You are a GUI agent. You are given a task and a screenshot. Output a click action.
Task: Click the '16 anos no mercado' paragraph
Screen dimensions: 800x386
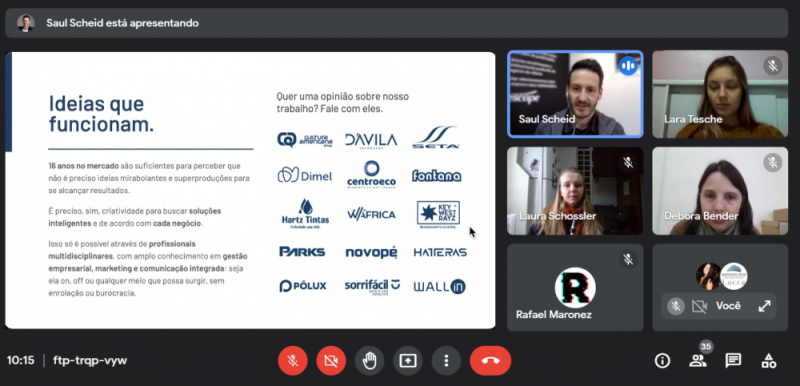[149, 178]
